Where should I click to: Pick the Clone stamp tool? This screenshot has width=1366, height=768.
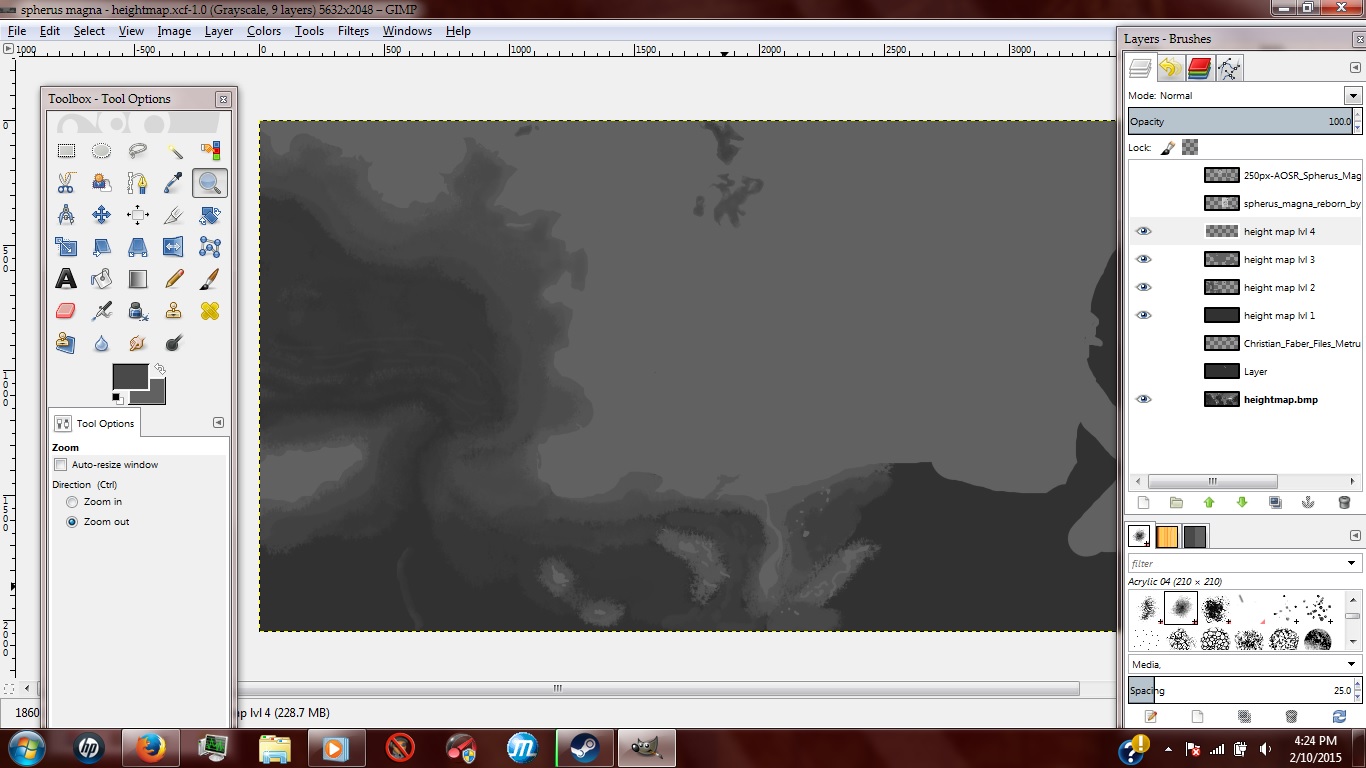pyautogui.click(x=173, y=310)
